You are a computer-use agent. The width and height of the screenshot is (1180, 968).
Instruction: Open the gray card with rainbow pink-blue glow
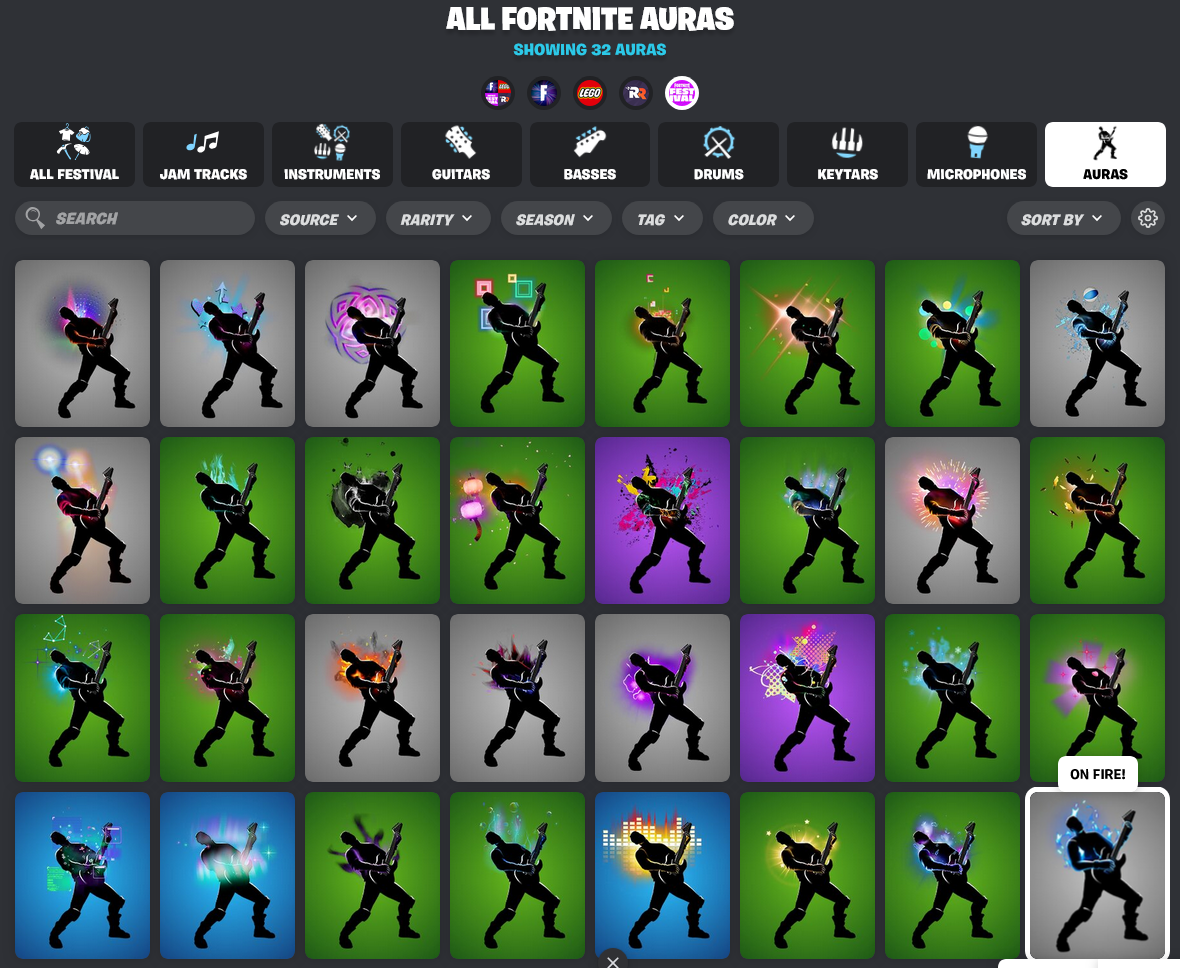click(83, 343)
